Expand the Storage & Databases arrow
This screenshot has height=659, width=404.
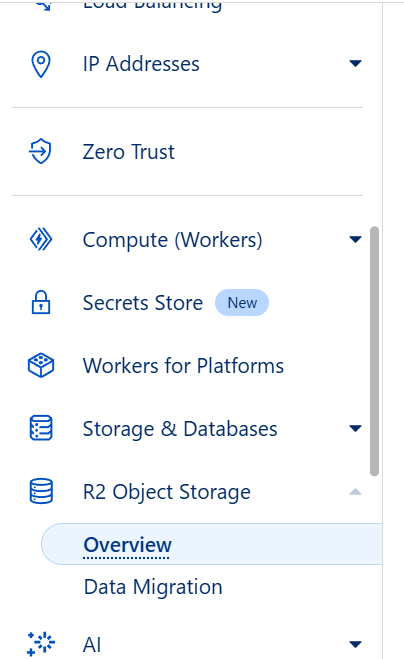tap(355, 428)
